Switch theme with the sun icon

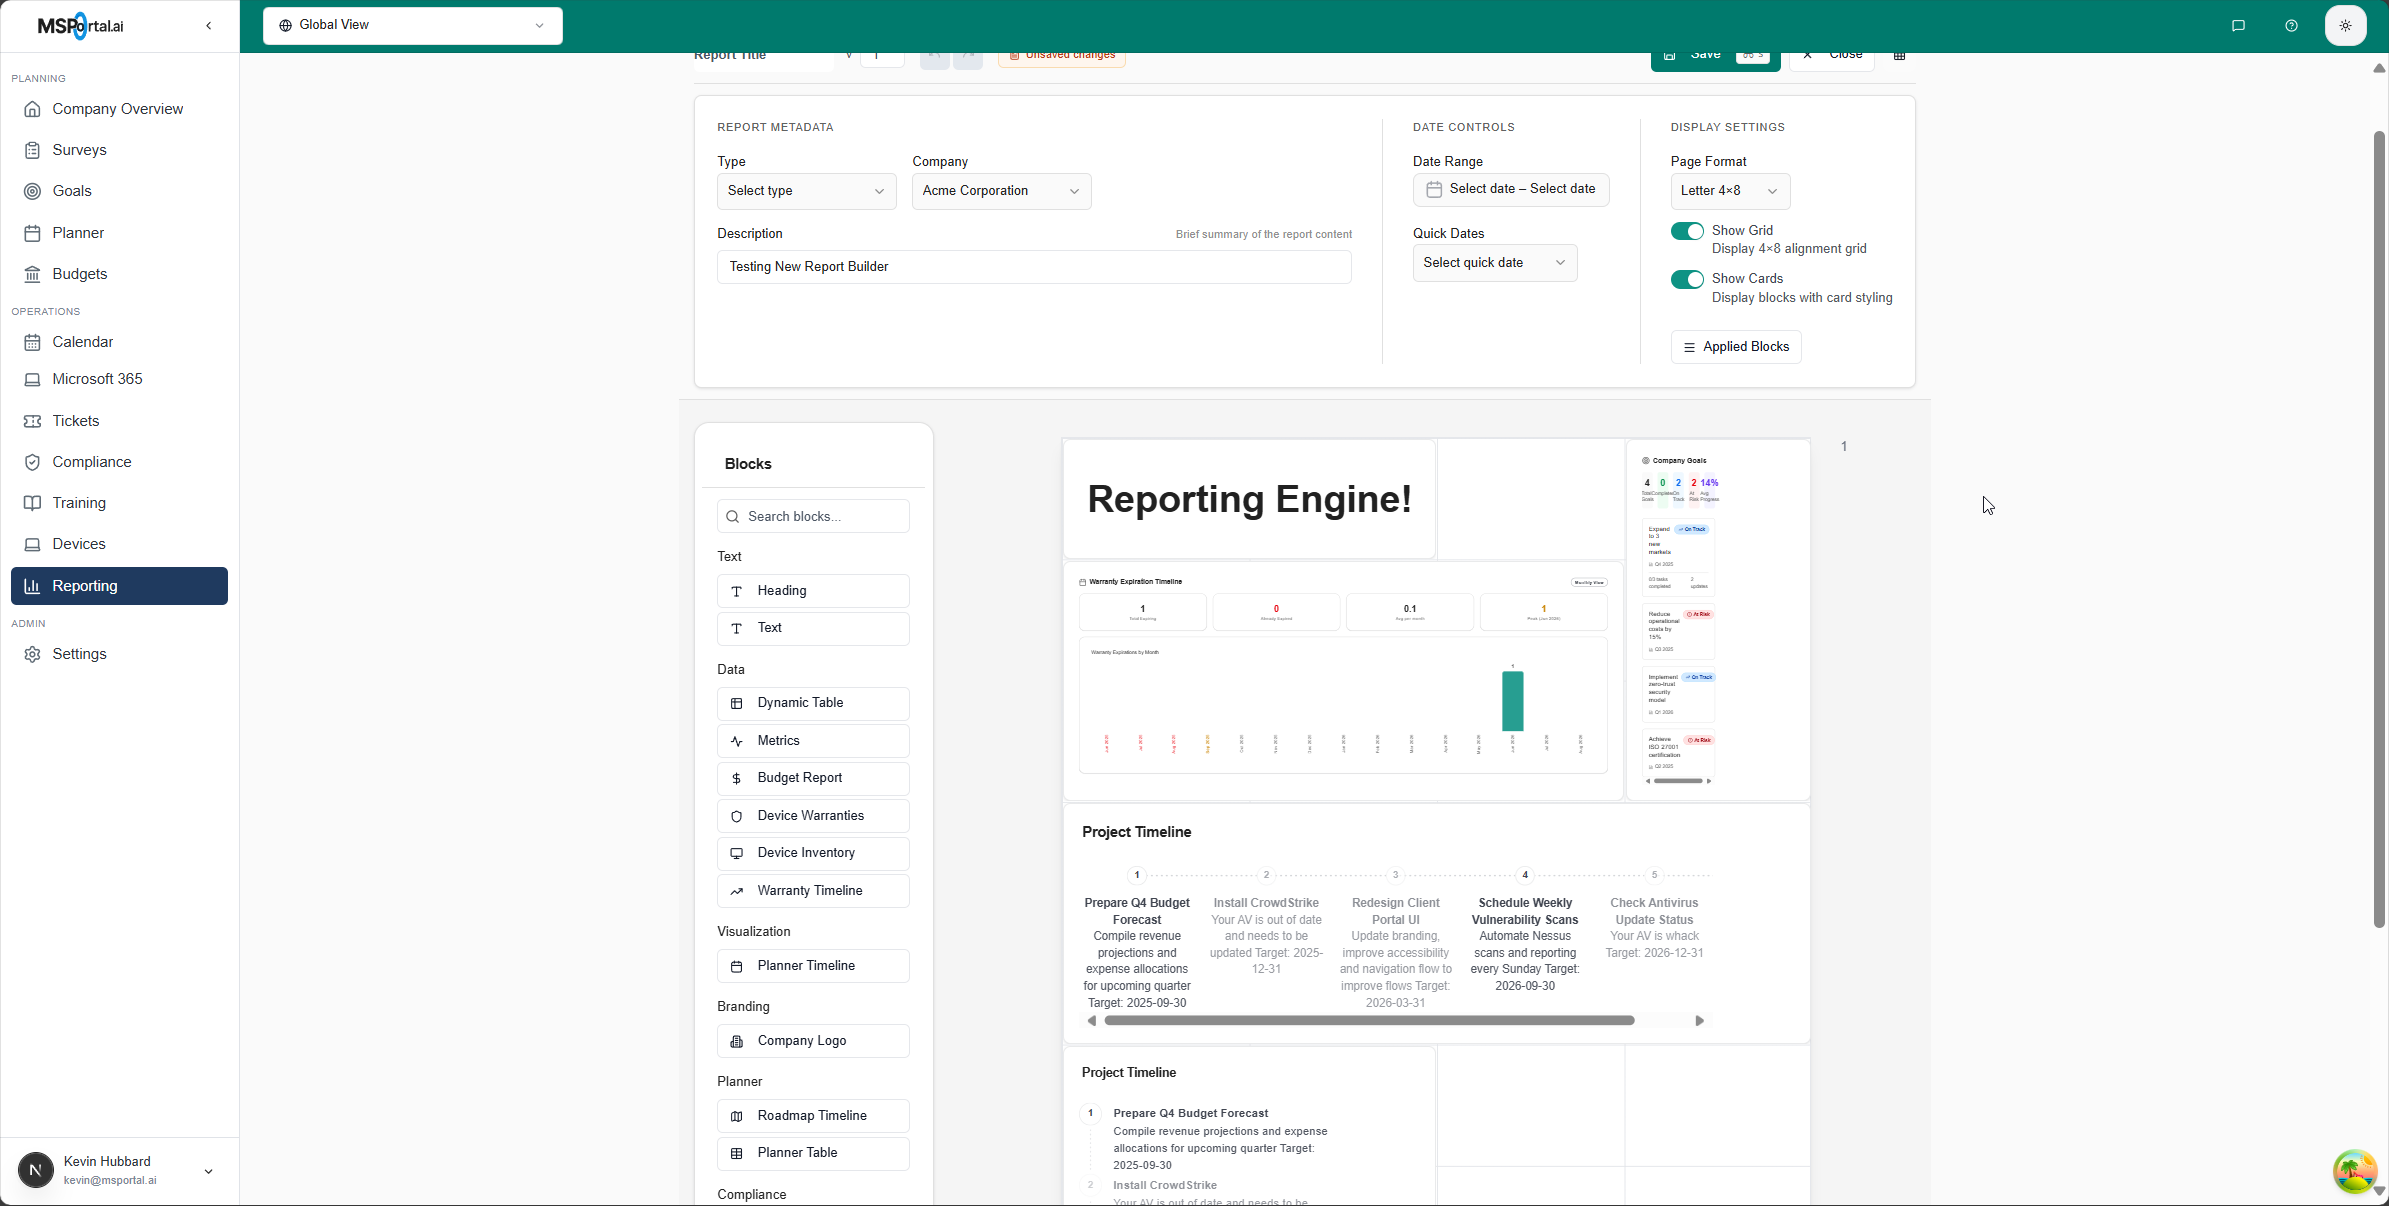[x=2345, y=26]
